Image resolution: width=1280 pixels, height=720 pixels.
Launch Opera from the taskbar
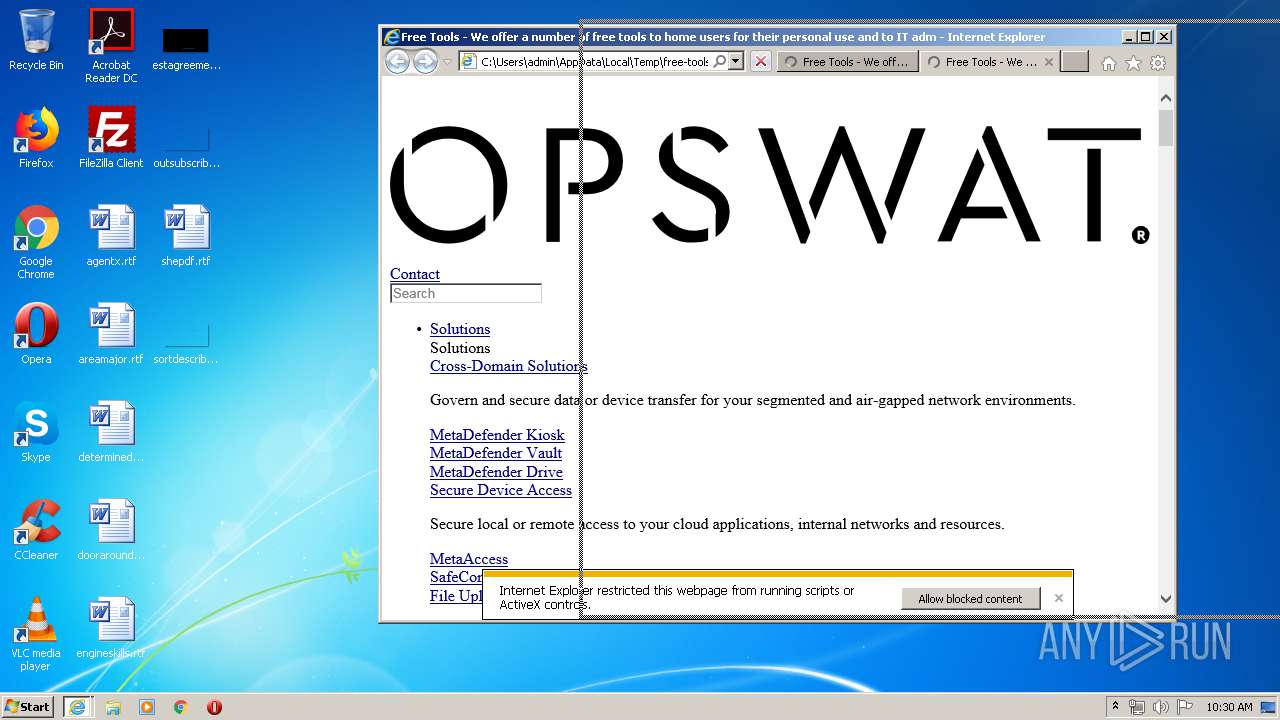(x=214, y=707)
